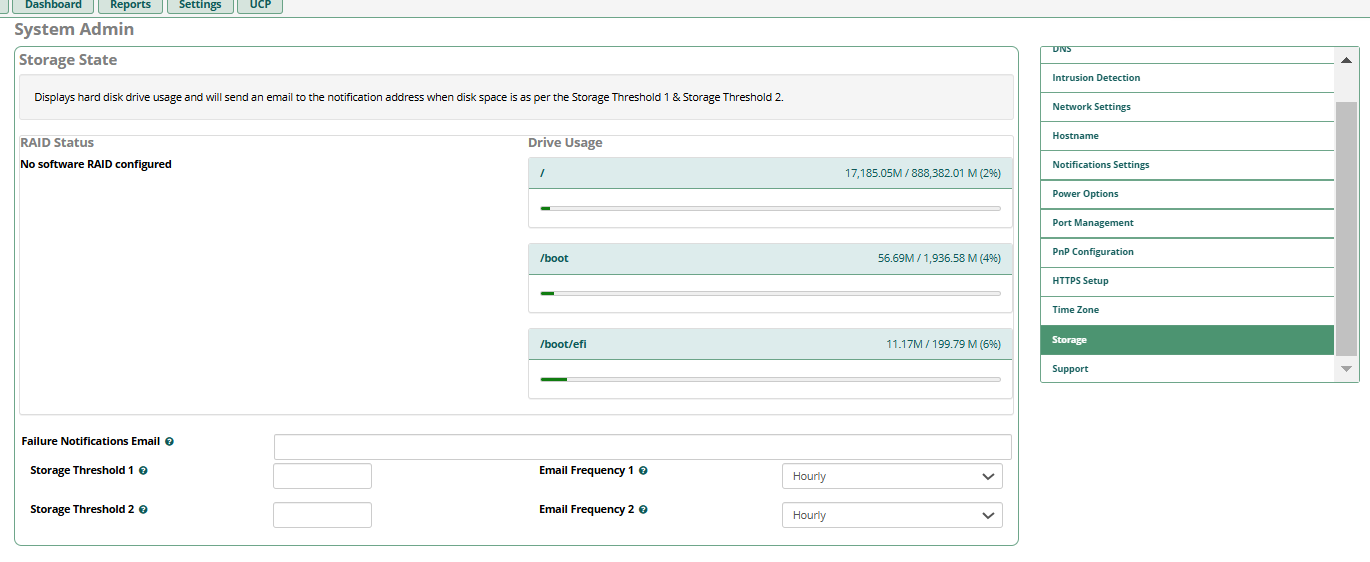Open the UCP menu tab
The height and width of the screenshot is (562, 1370).
point(260,6)
